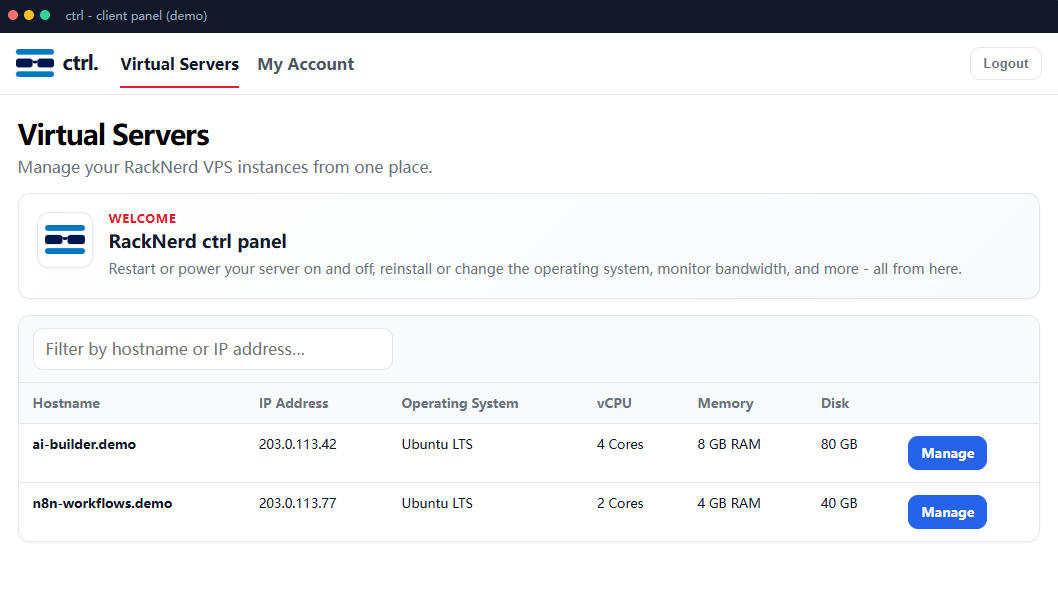This screenshot has height=607, width=1058.
Task: Click the 4 GB RAM cell
Action: (x=729, y=503)
